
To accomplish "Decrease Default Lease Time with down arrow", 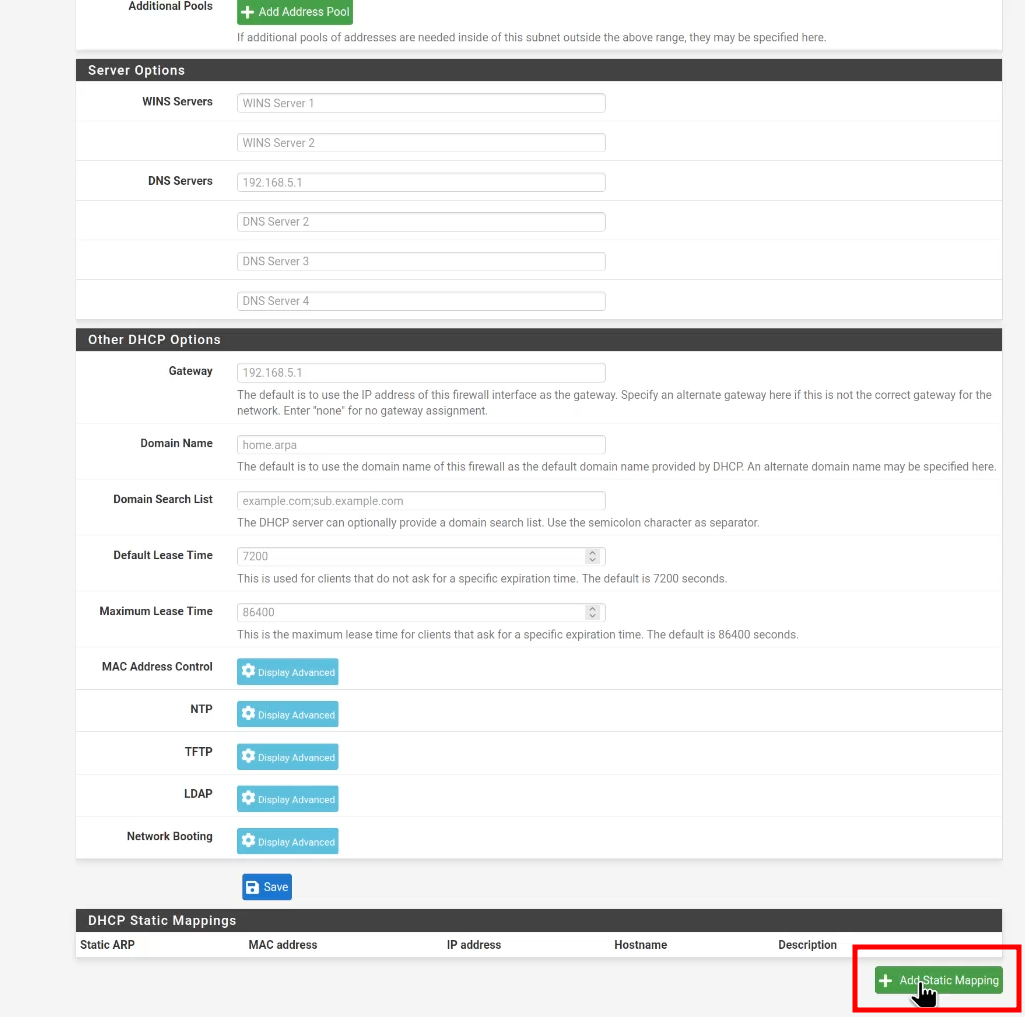I will [x=592, y=560].
